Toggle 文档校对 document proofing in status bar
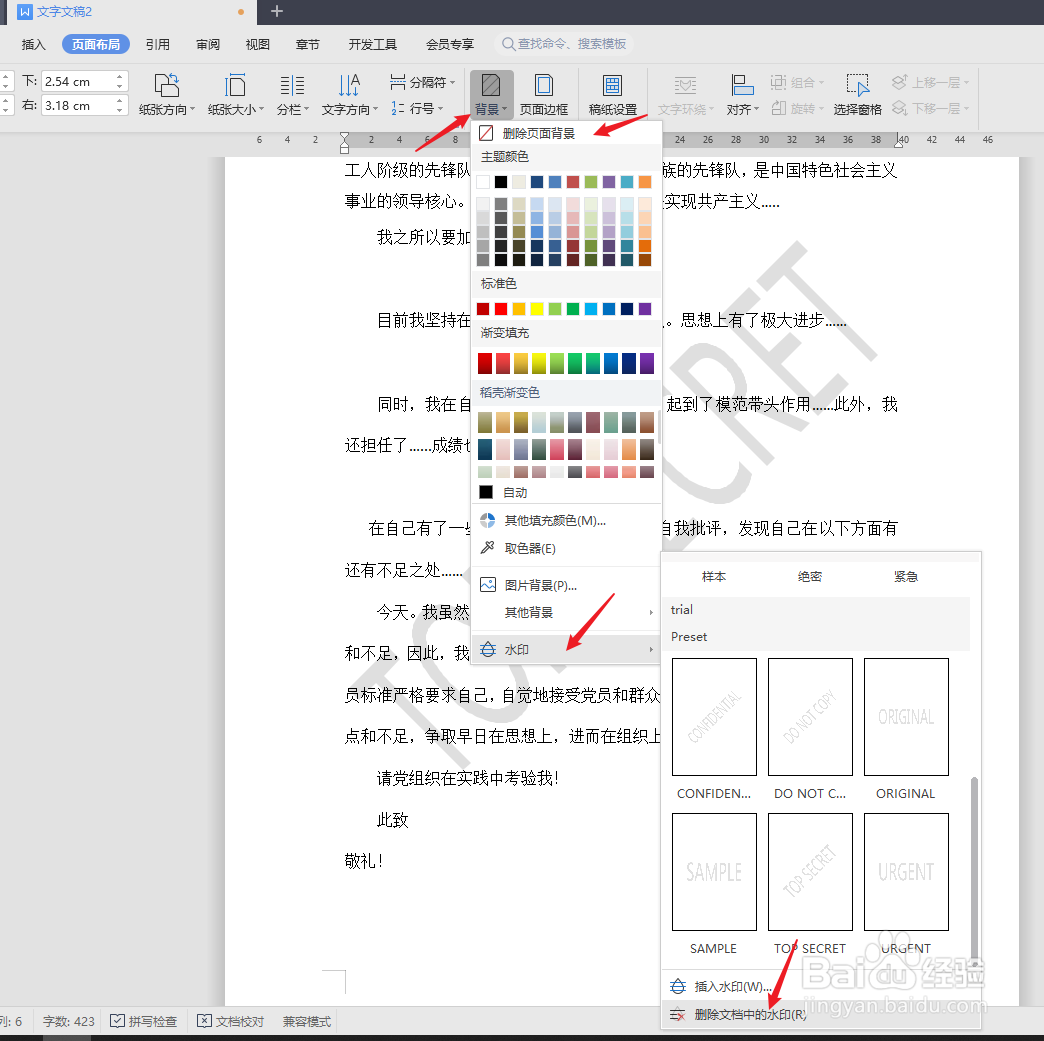This screenshot has height=1041, width=1044. [x=230, y=1021]
